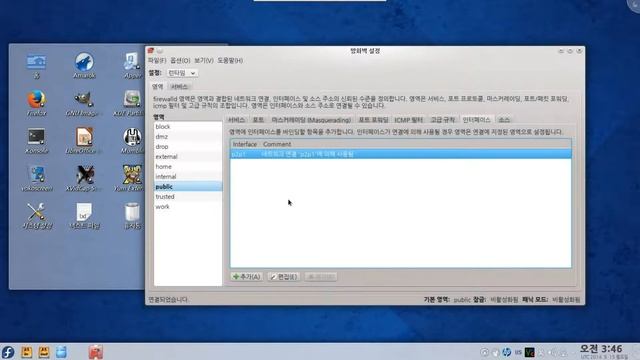
Task: Select the dmz zone
Action: (188, 137)
